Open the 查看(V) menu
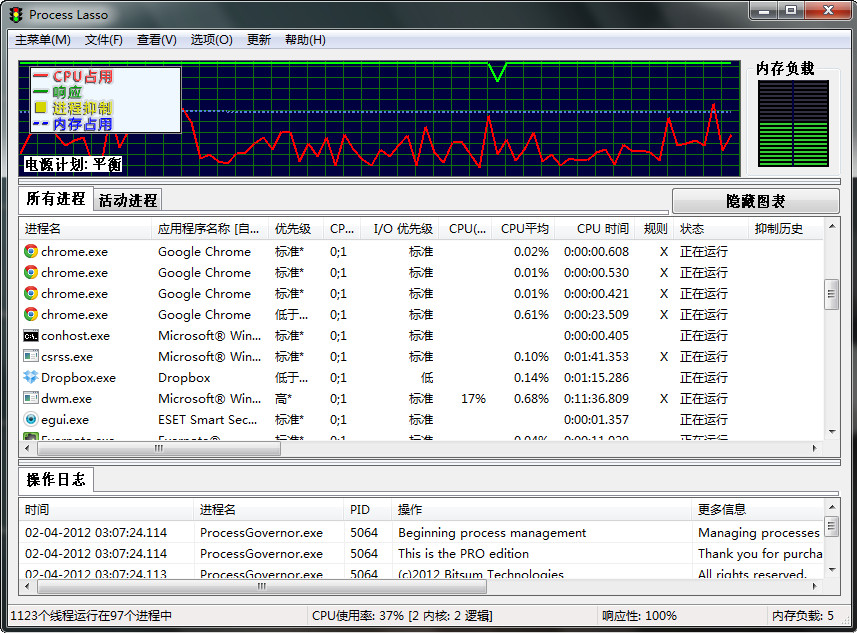This screenshot has width=857, height=633. pos(156,40)
